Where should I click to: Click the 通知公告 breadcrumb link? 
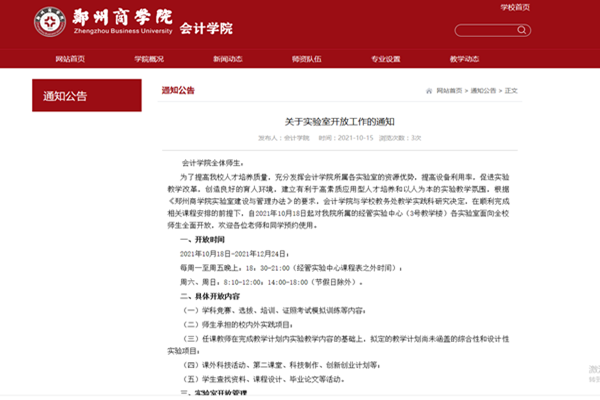coord(483,91)
